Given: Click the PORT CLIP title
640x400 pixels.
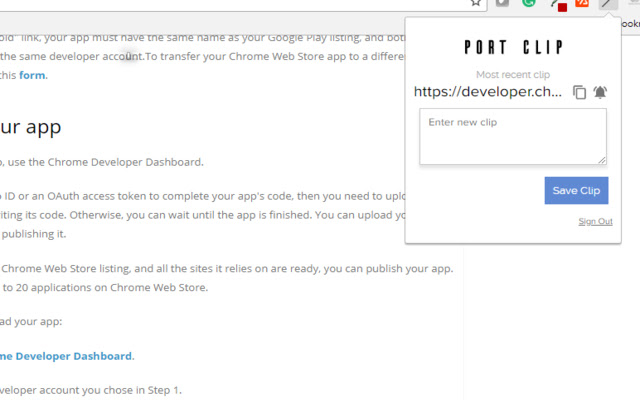Looking at the screenshot, I should coord(513,47).
